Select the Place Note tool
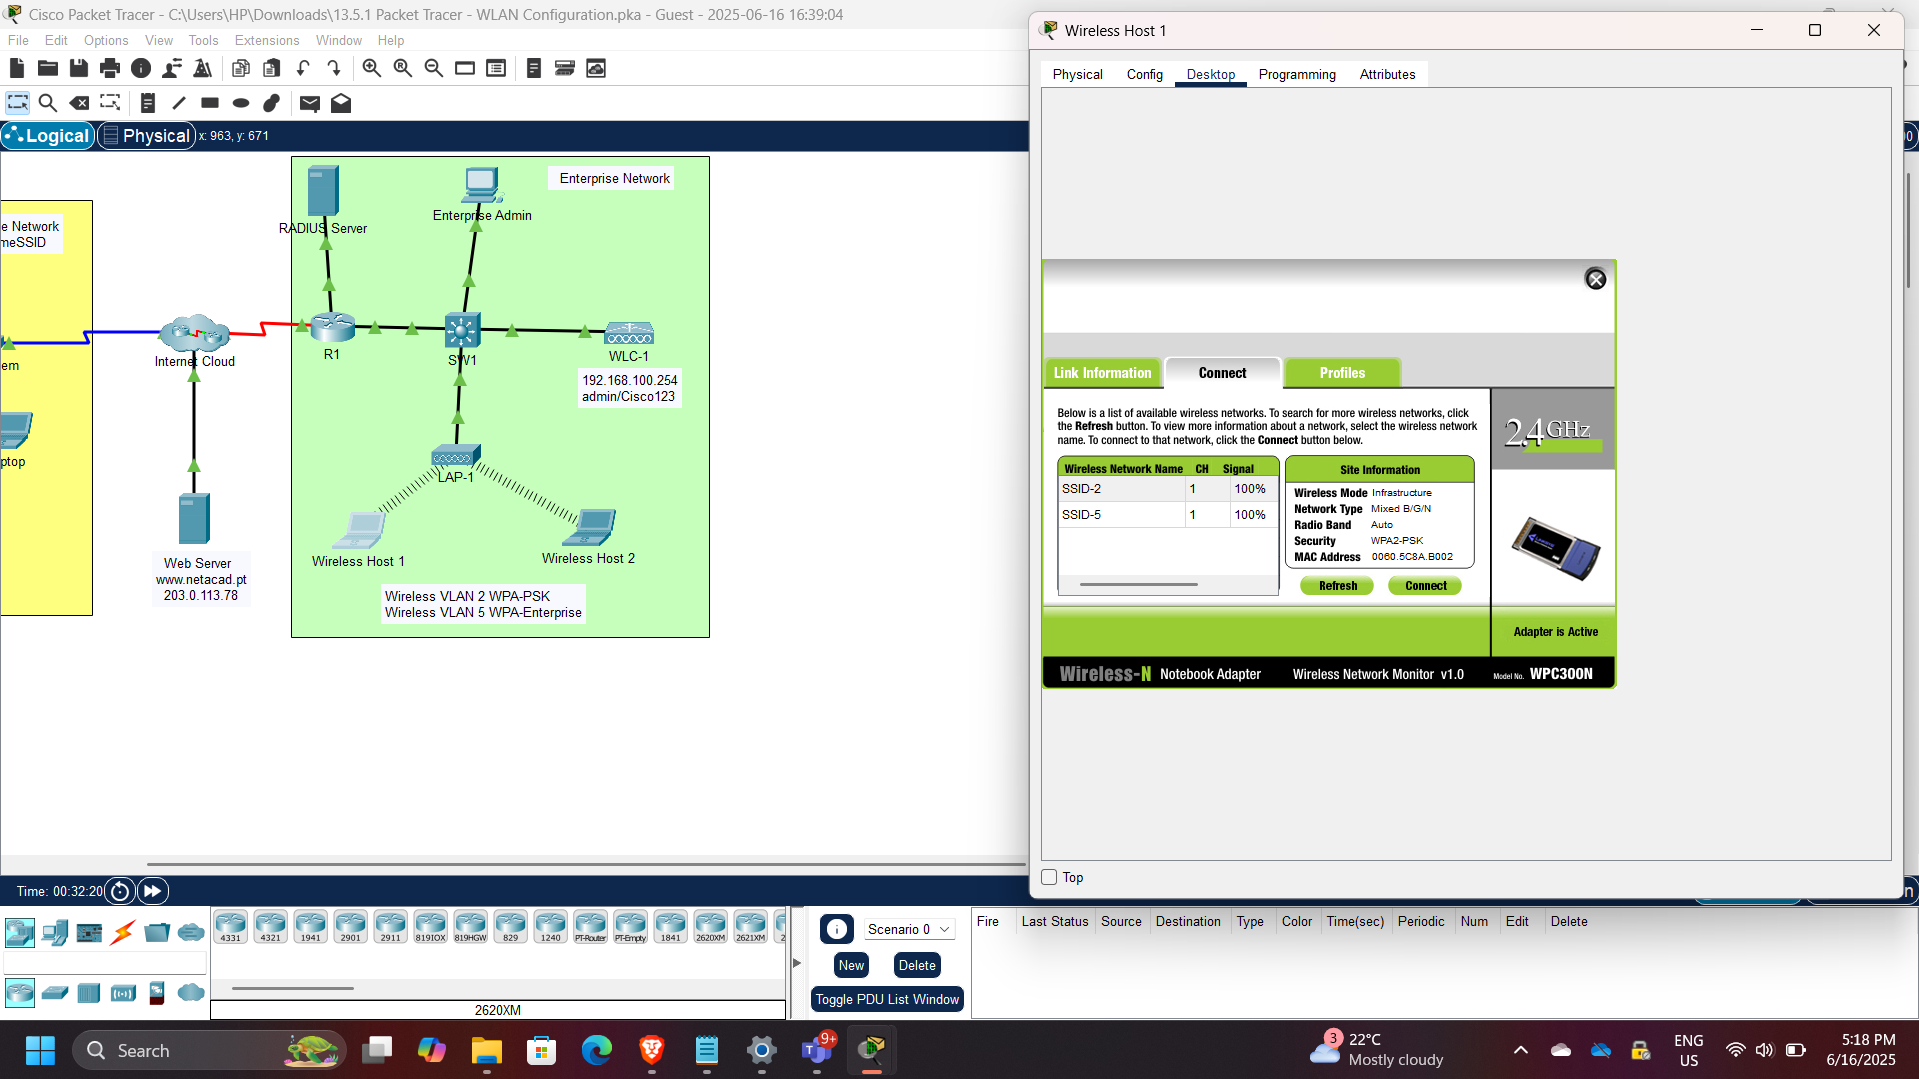Screen dimensions: 1919x1079 tap(148, 103)
